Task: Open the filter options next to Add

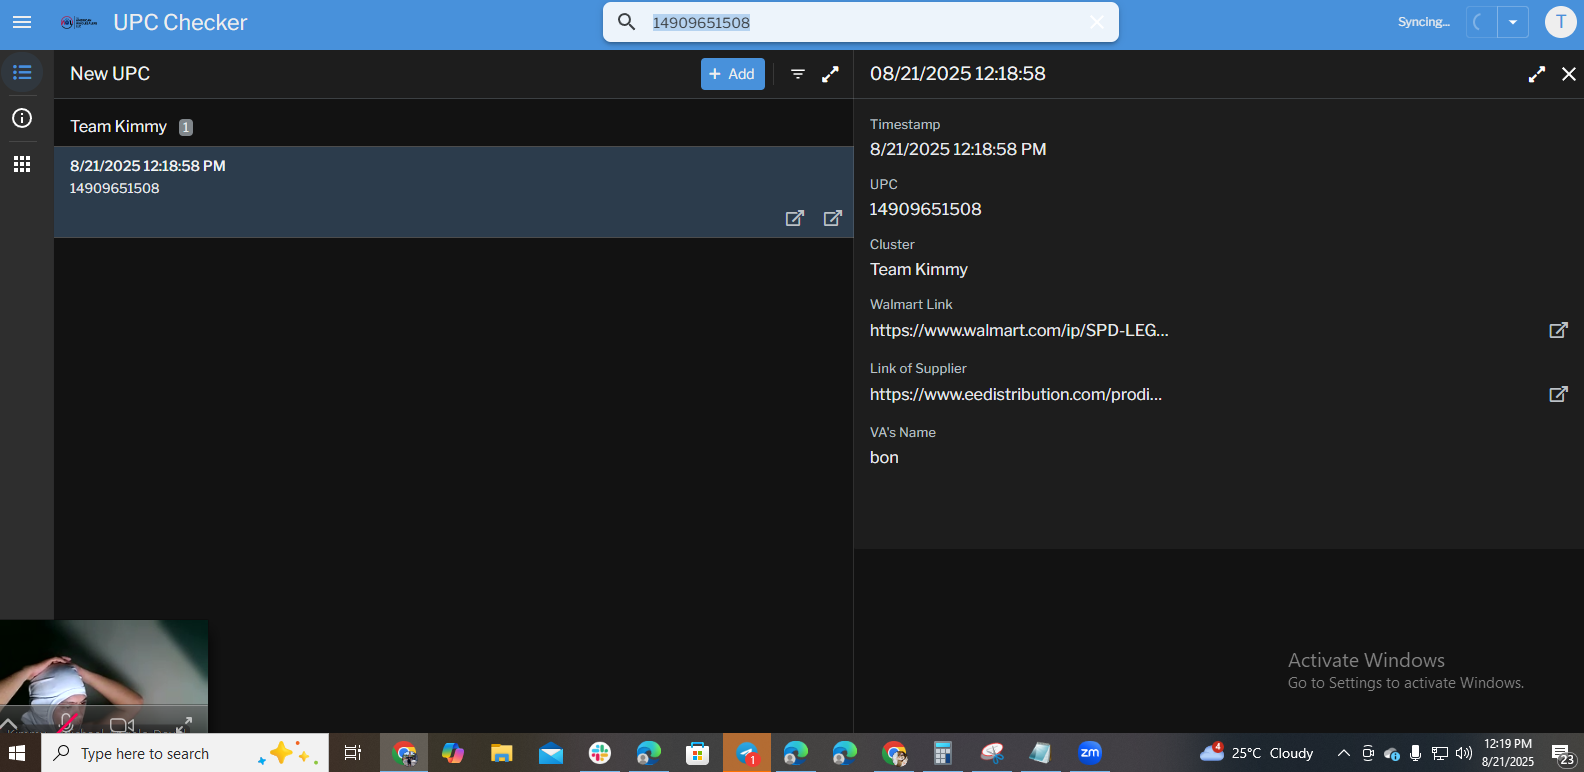Action: click(798, 74)
